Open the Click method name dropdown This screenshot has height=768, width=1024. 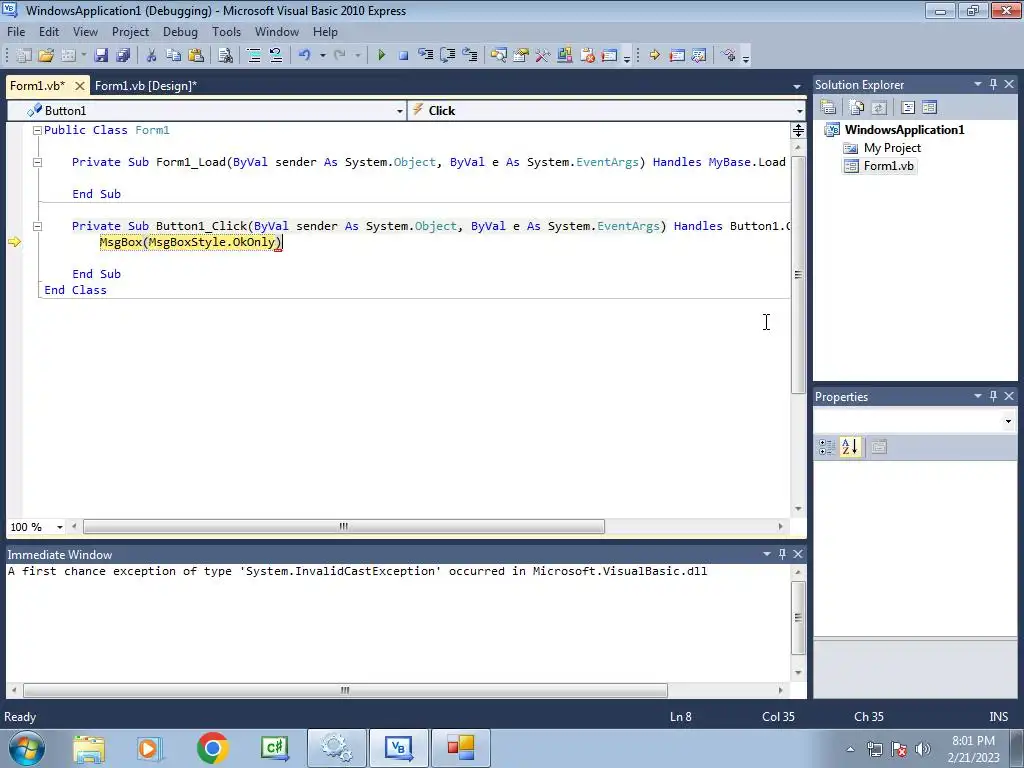(x=799, y=111)
